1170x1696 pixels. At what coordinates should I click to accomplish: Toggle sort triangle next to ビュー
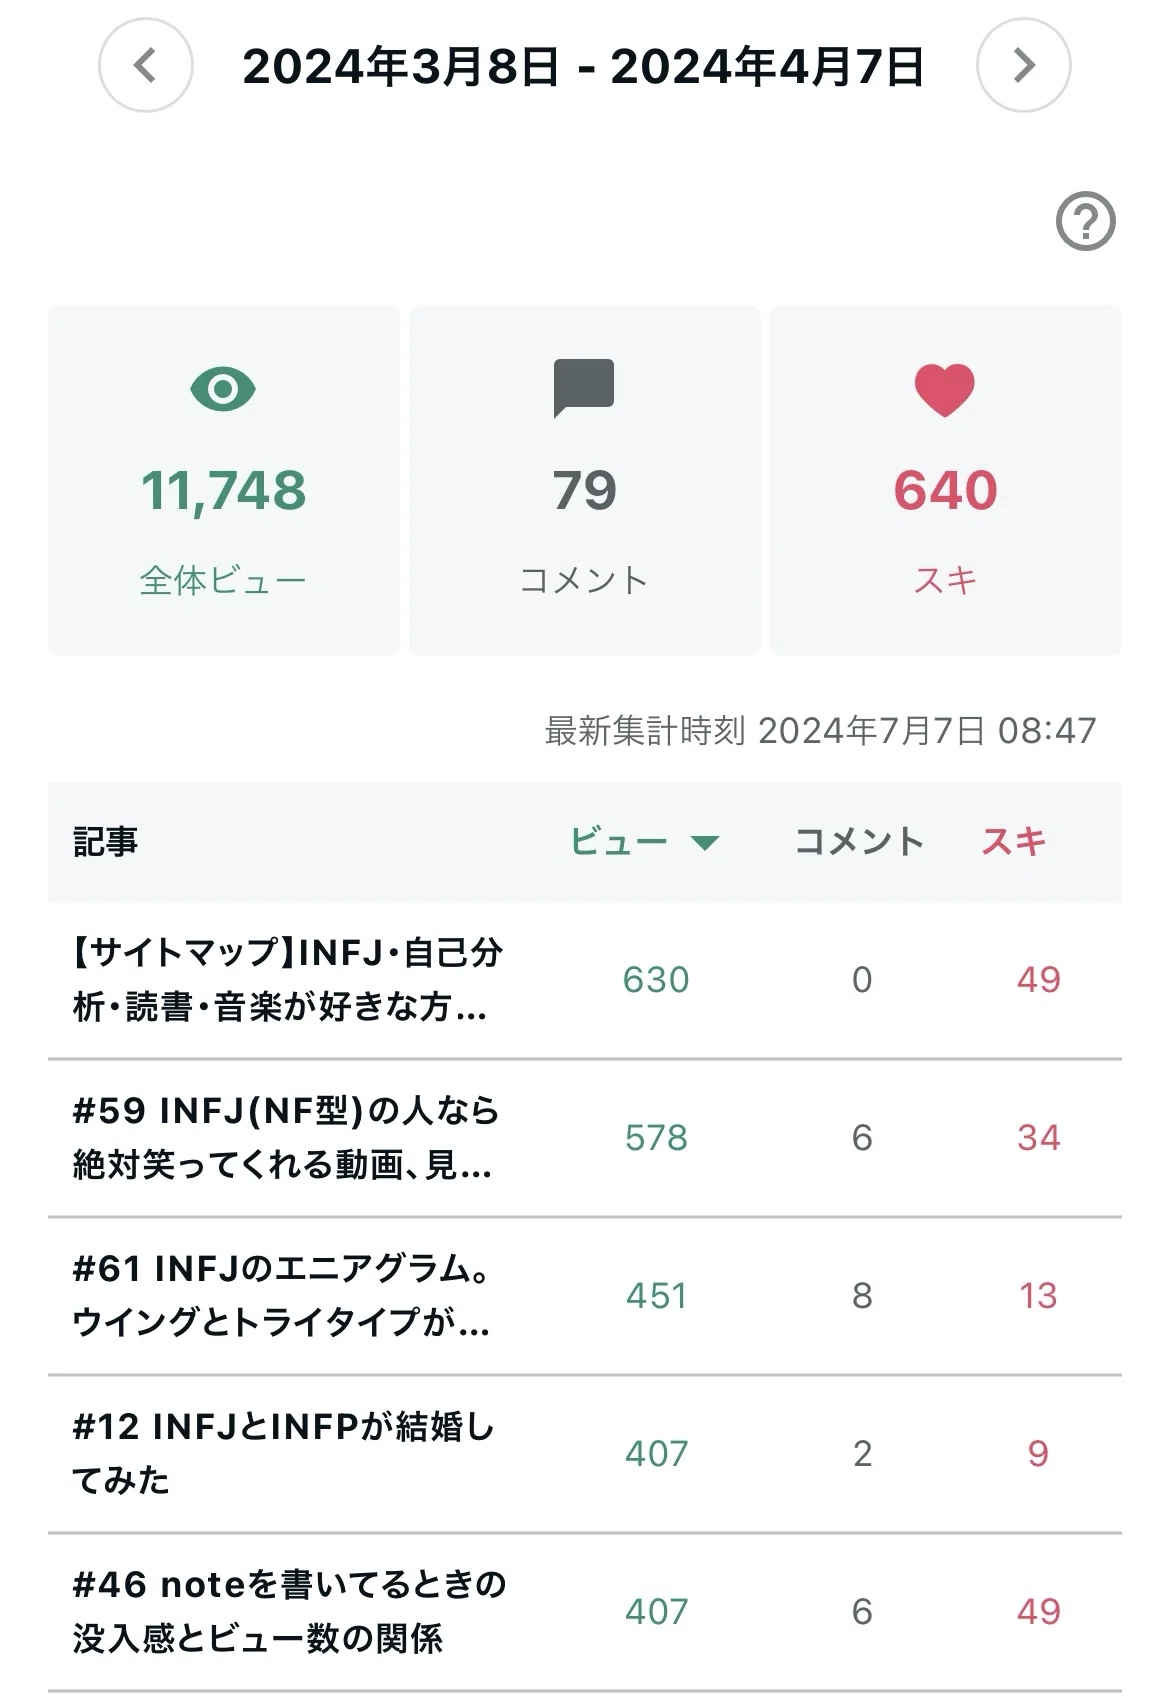705,843
